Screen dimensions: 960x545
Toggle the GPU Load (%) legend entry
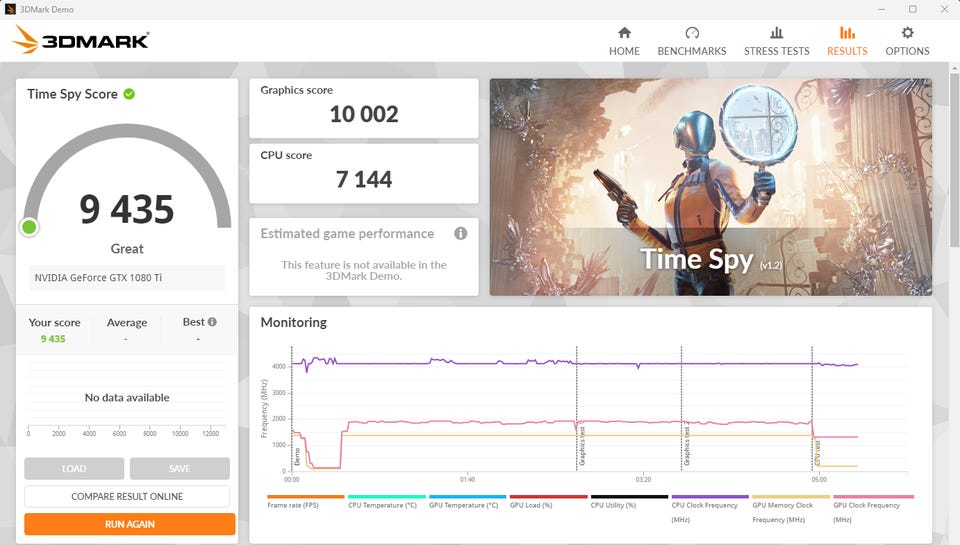[x=548, y=502]
